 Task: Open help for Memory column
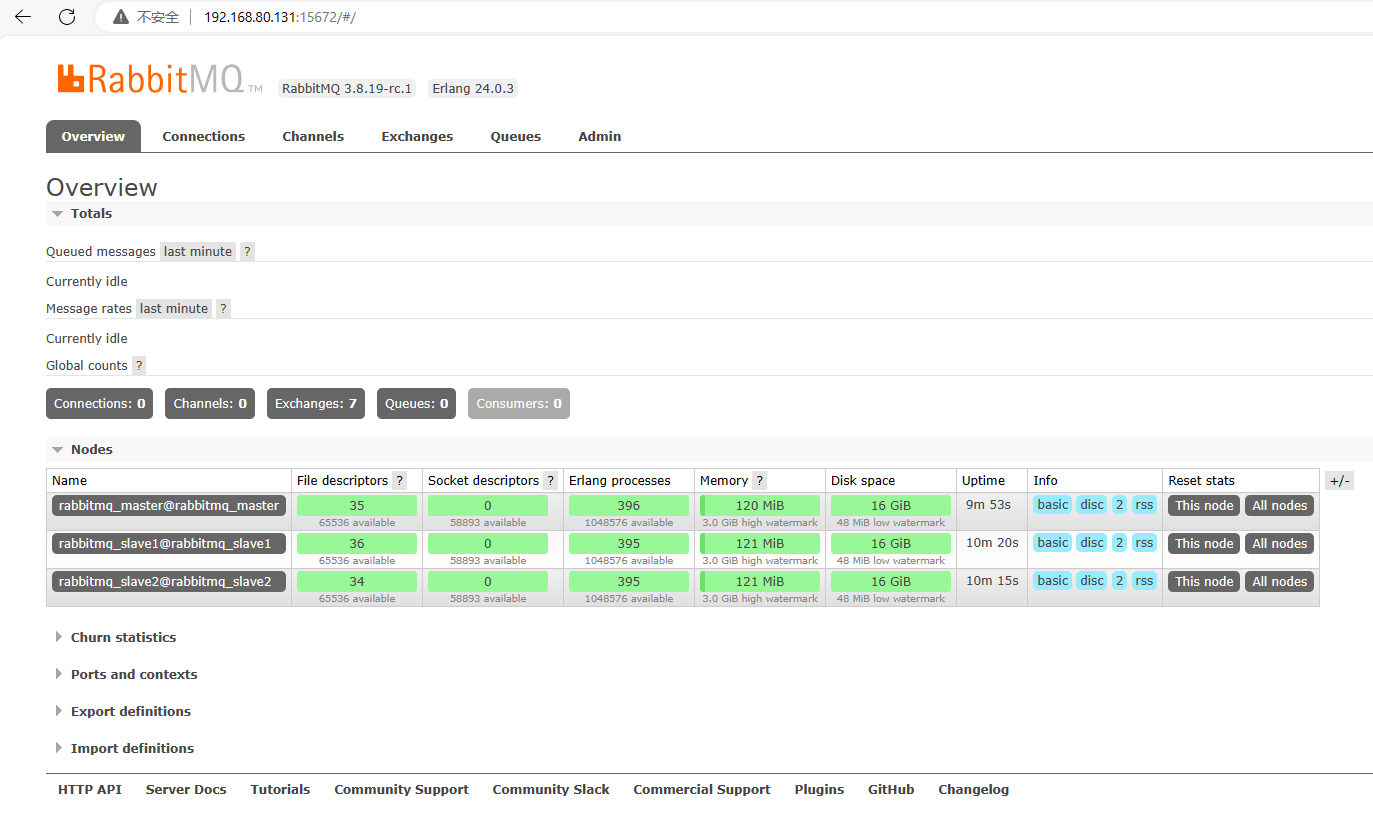[760, 481]
